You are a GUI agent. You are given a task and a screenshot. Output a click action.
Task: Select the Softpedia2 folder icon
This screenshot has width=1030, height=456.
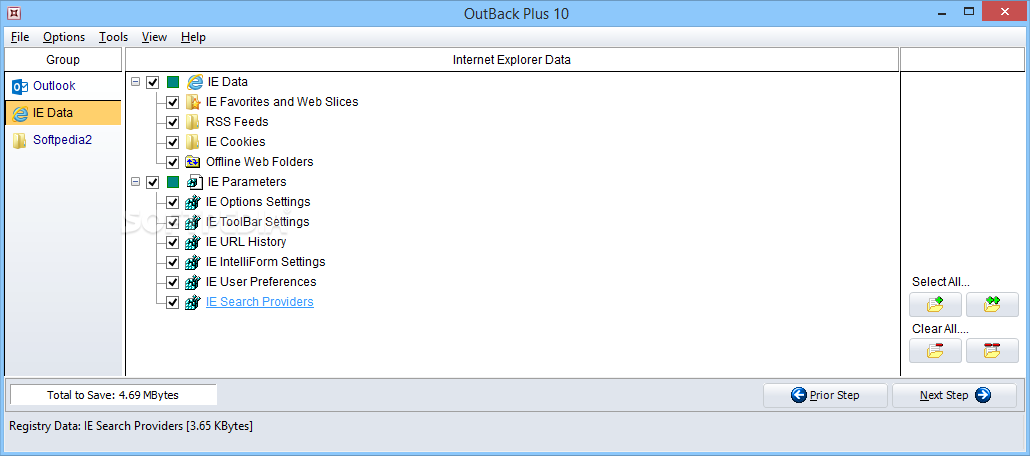20,140
